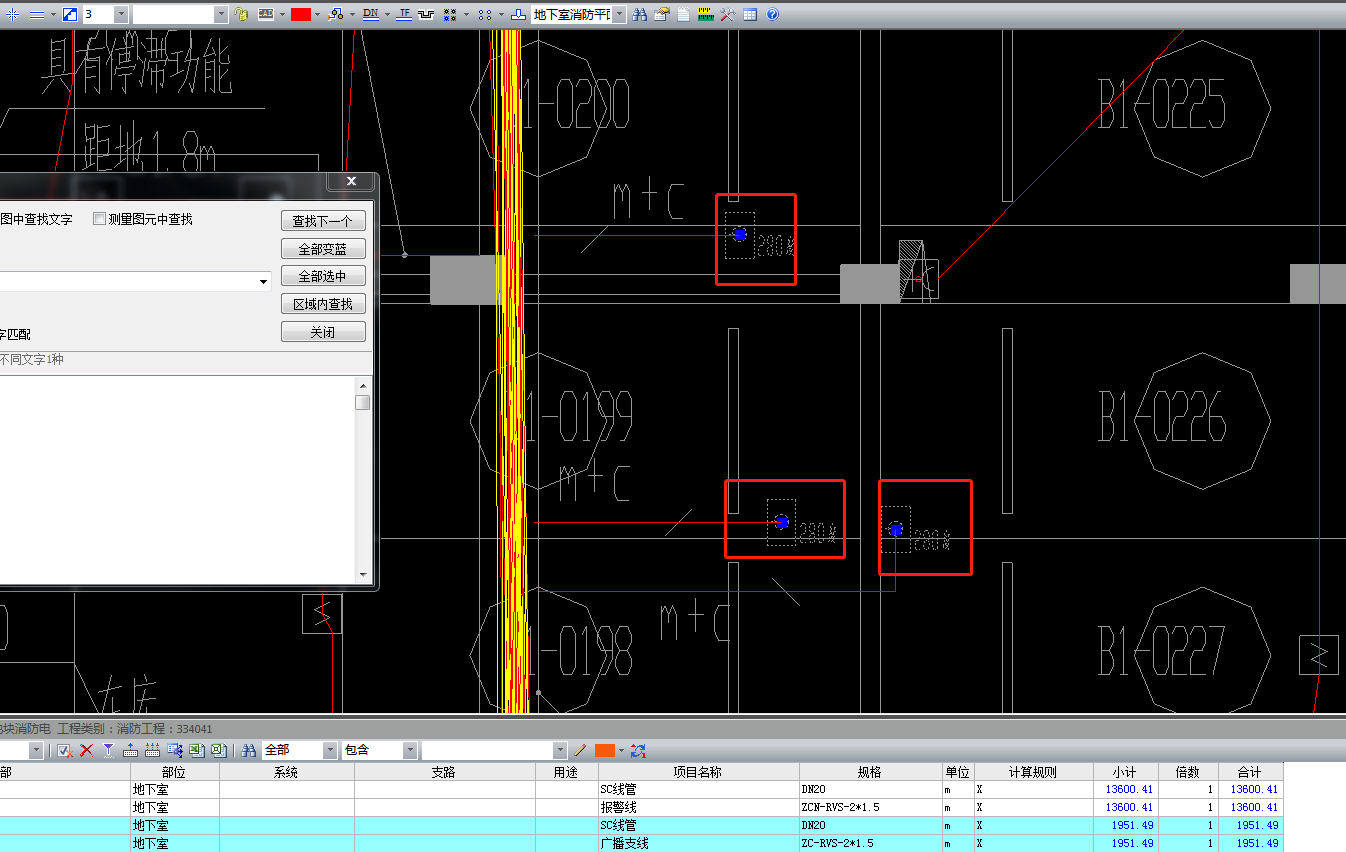Click the 小计 column header
Screen dimensions: 1346x852
coord(1124,772)
